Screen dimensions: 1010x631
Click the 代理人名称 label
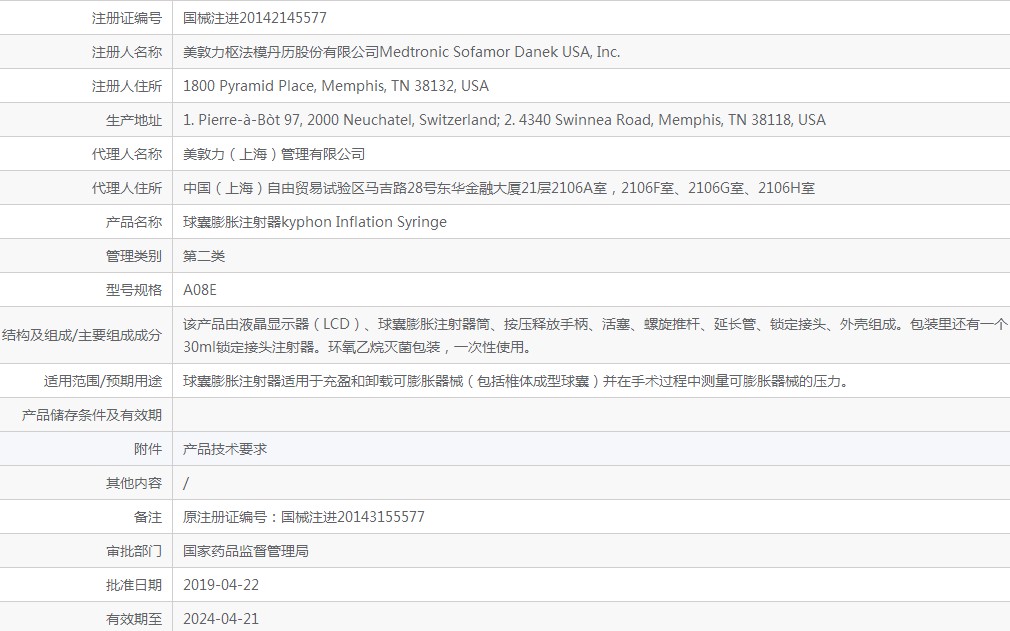click(127, 155)
